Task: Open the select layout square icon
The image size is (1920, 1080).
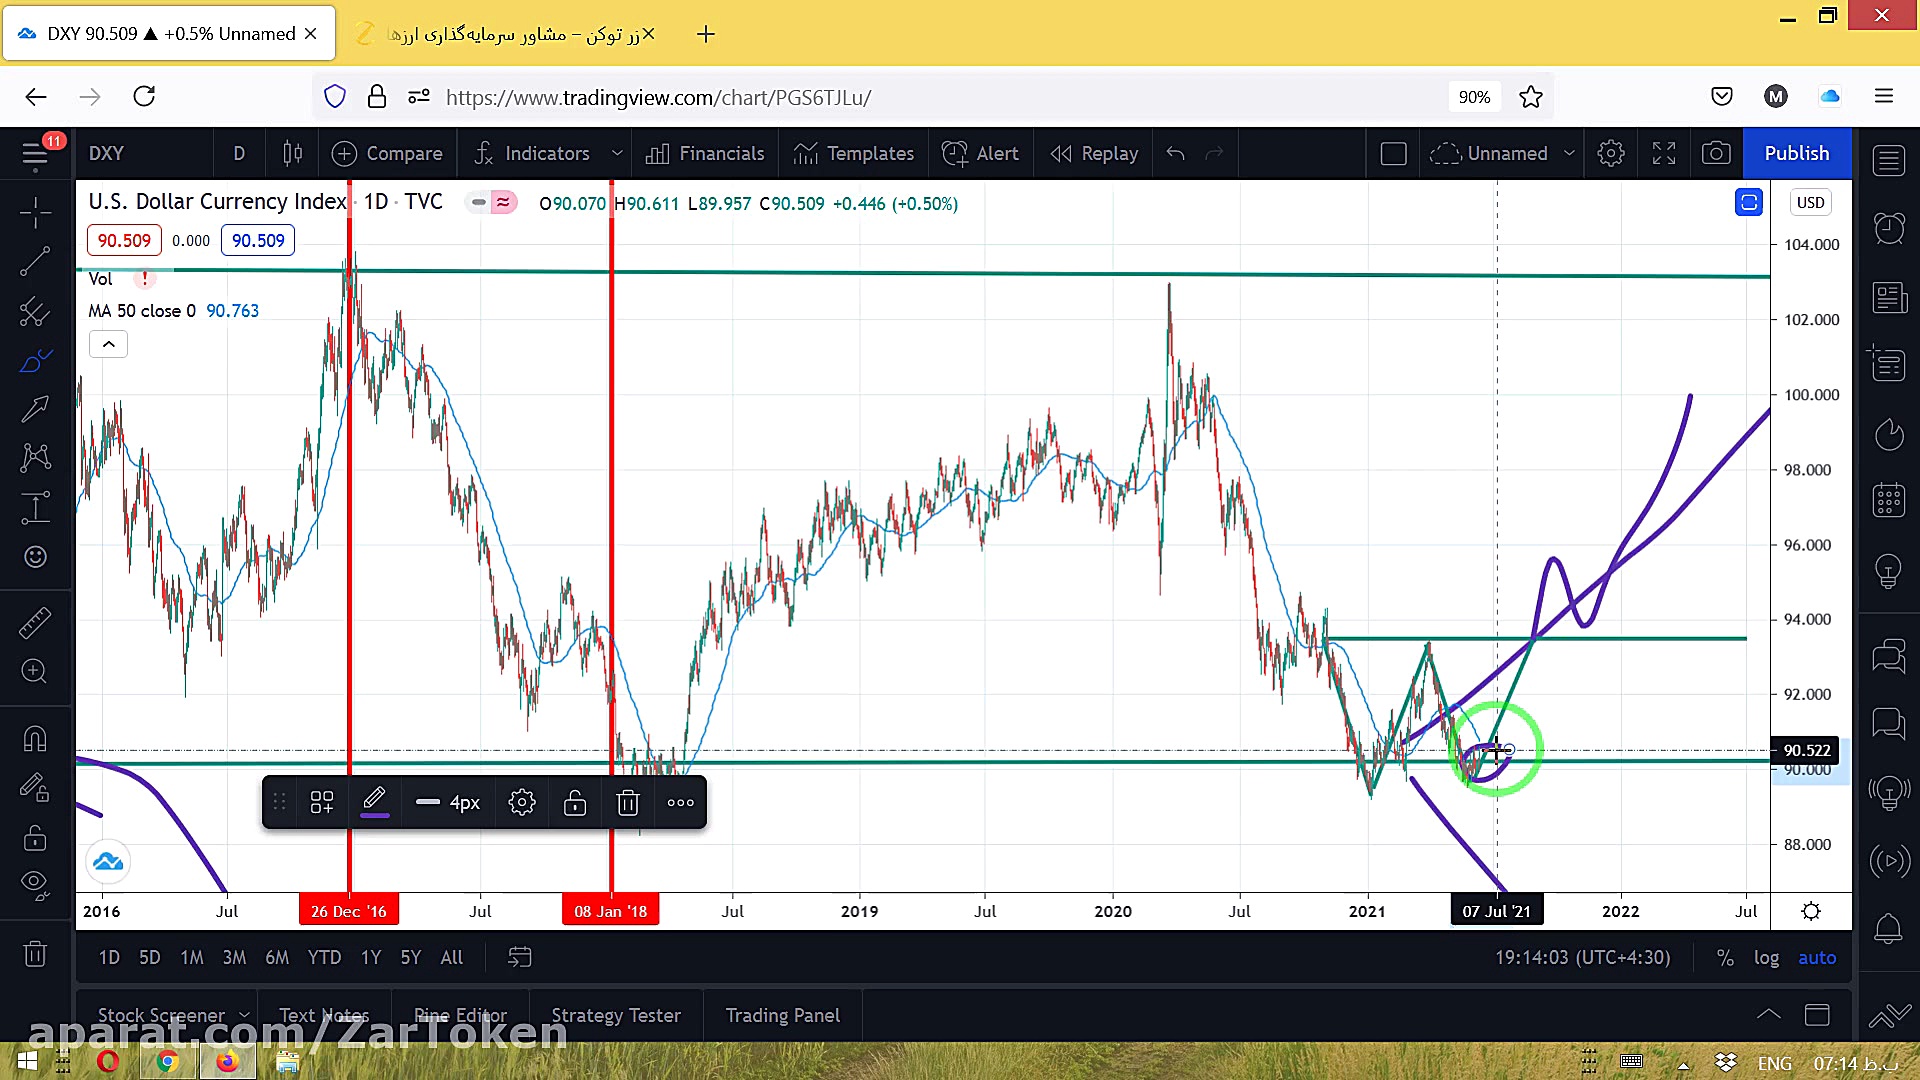Action: pos(1393,153)
